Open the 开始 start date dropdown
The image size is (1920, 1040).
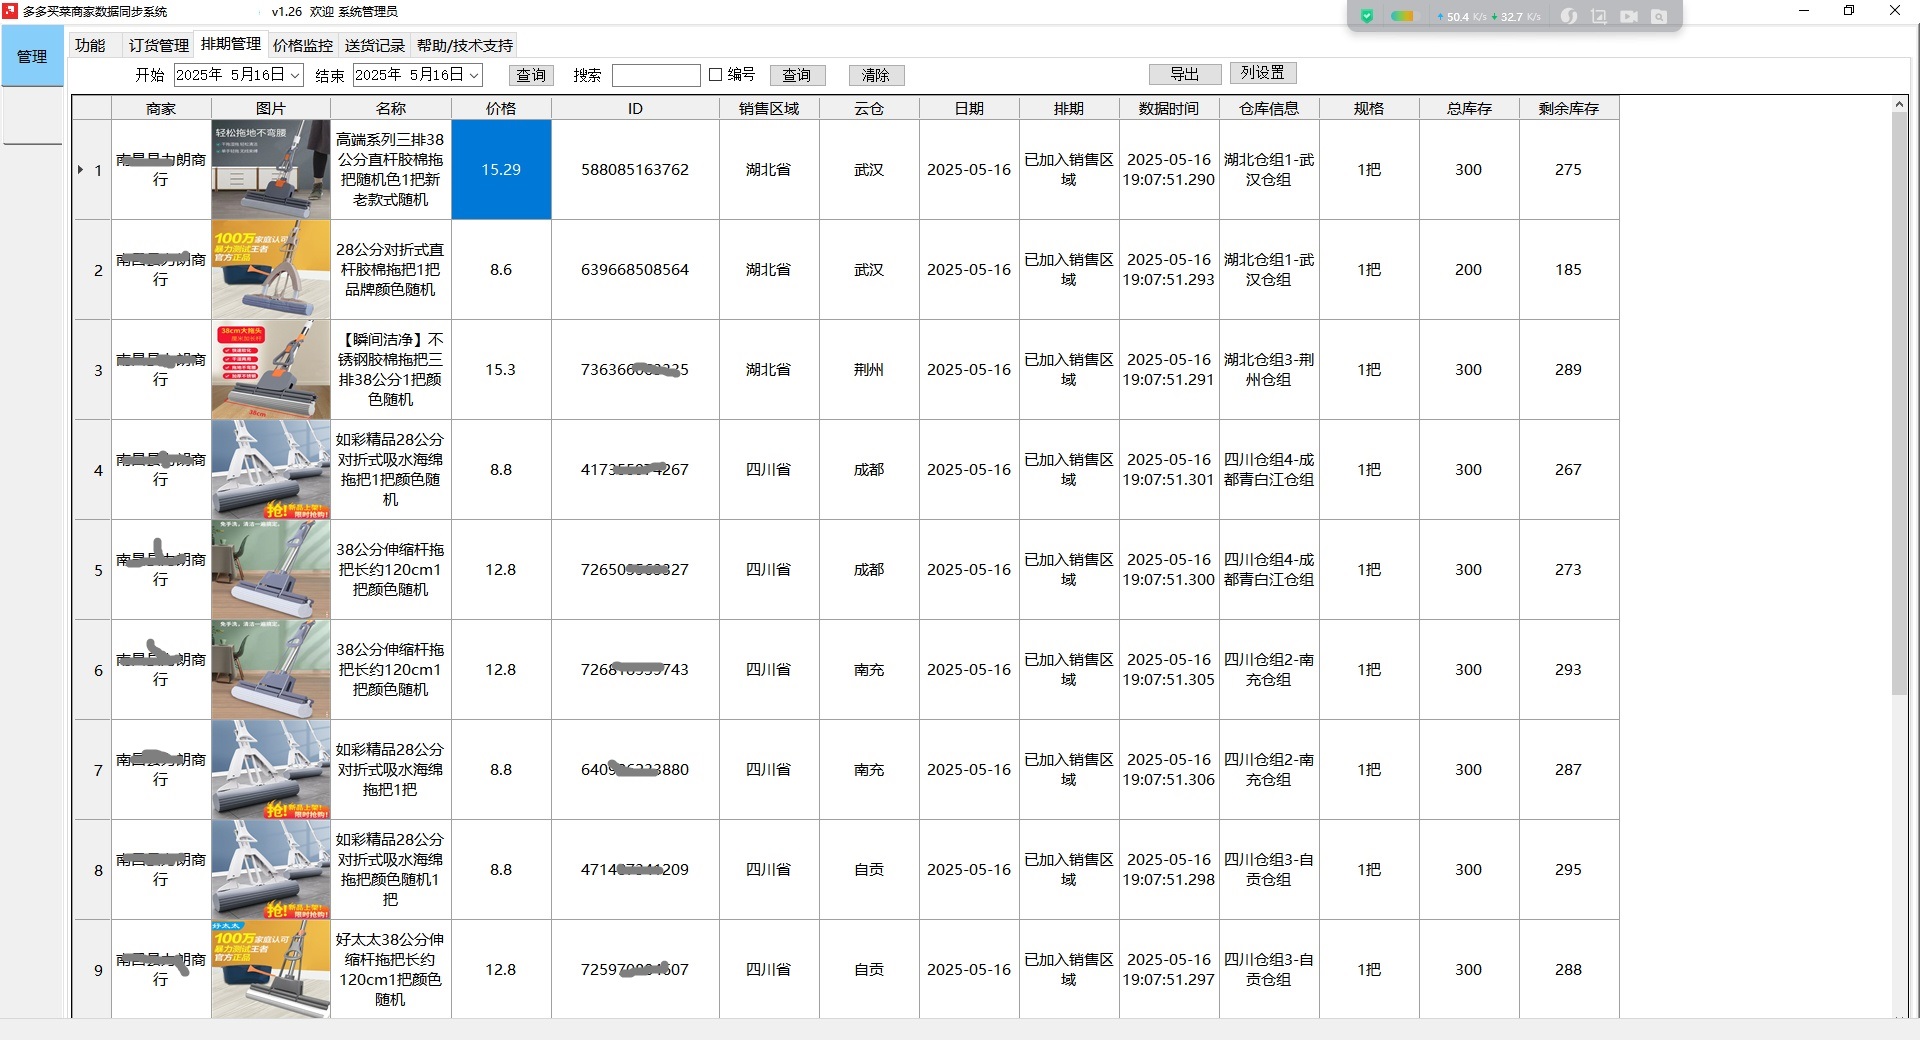pos(295,75)
